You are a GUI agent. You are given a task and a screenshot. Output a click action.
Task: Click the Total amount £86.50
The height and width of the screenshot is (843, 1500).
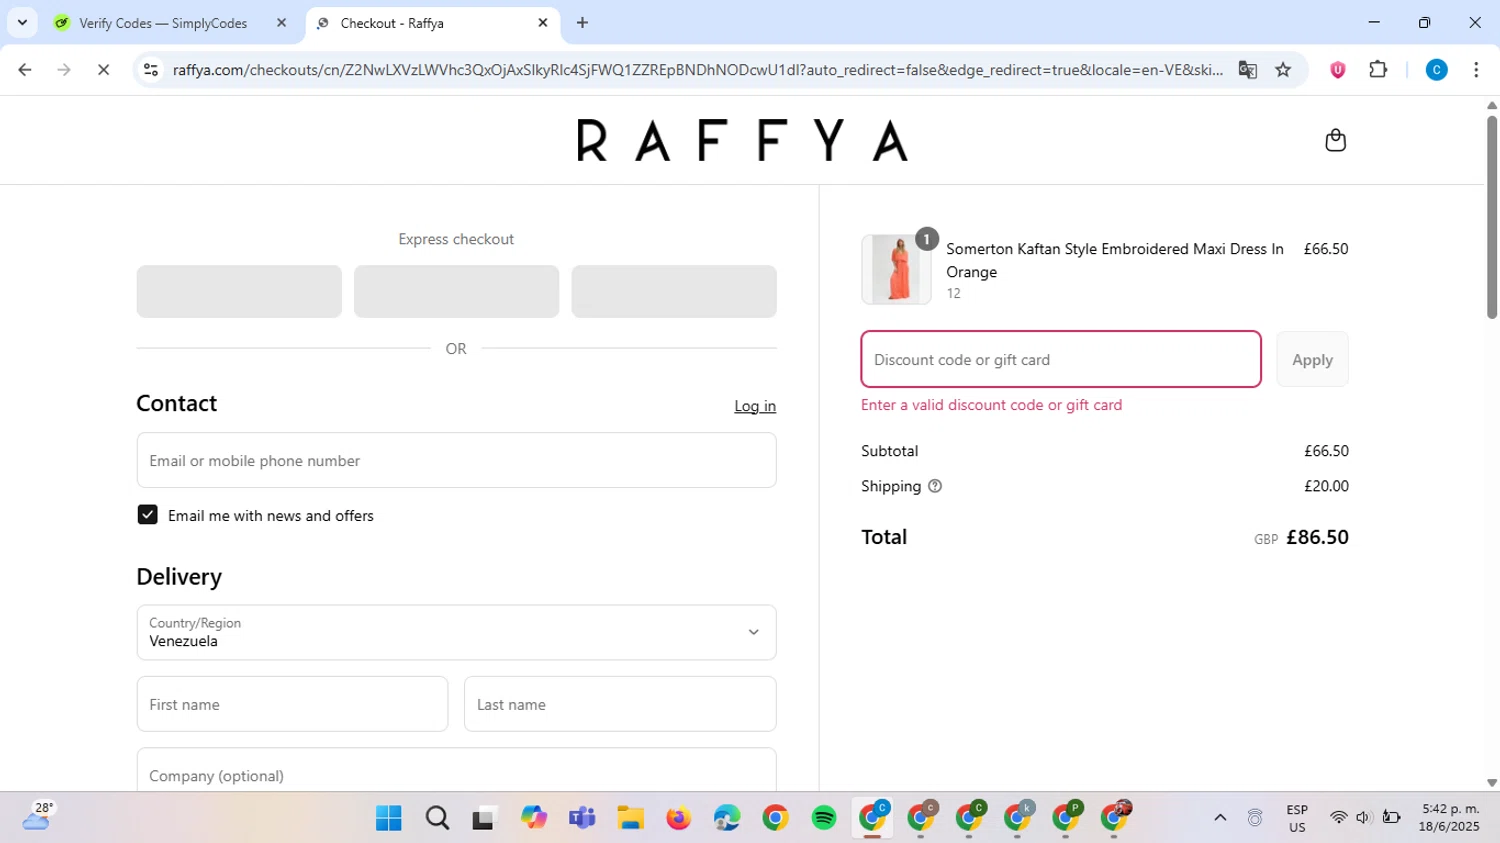click(1317, 537)
